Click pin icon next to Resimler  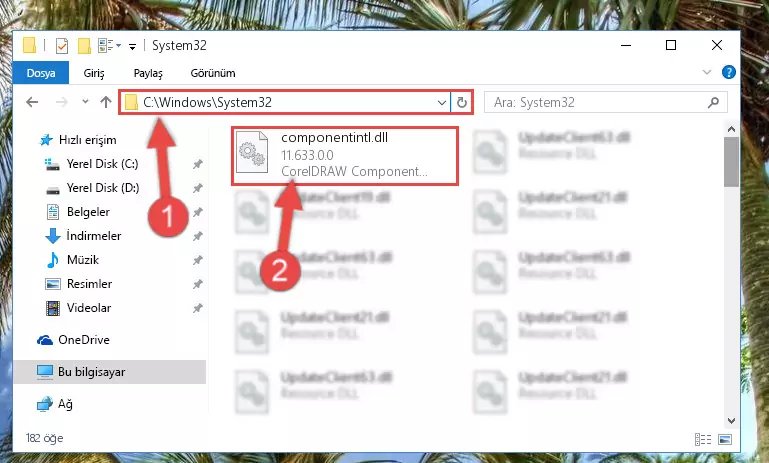point(197,284)
